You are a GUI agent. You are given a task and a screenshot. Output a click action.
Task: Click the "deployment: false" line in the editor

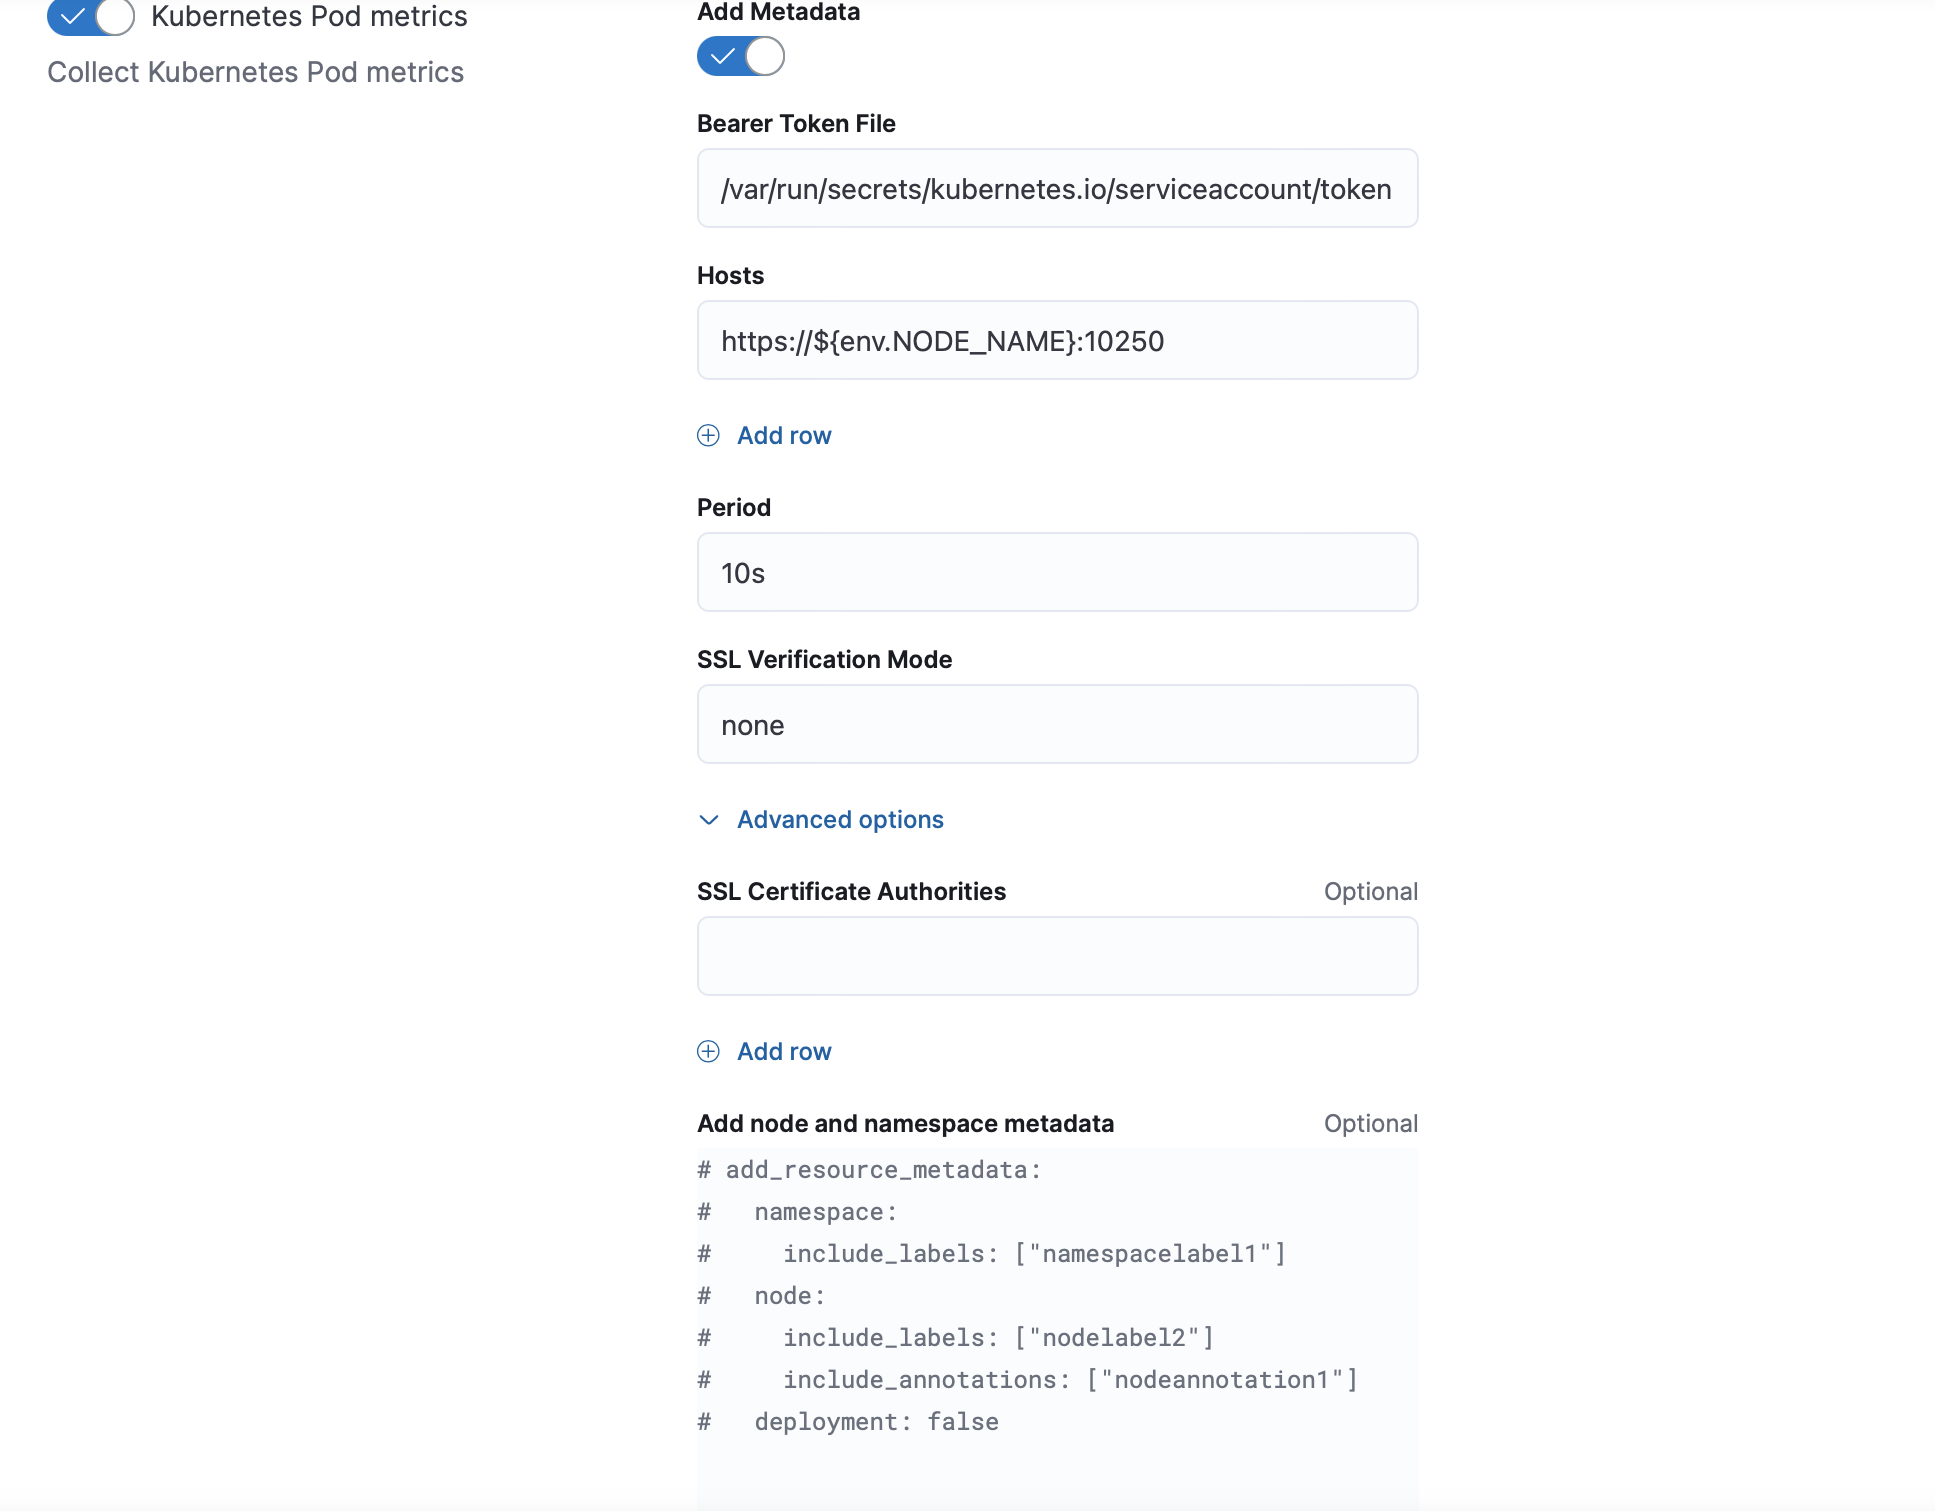(x=876, y=1421)
